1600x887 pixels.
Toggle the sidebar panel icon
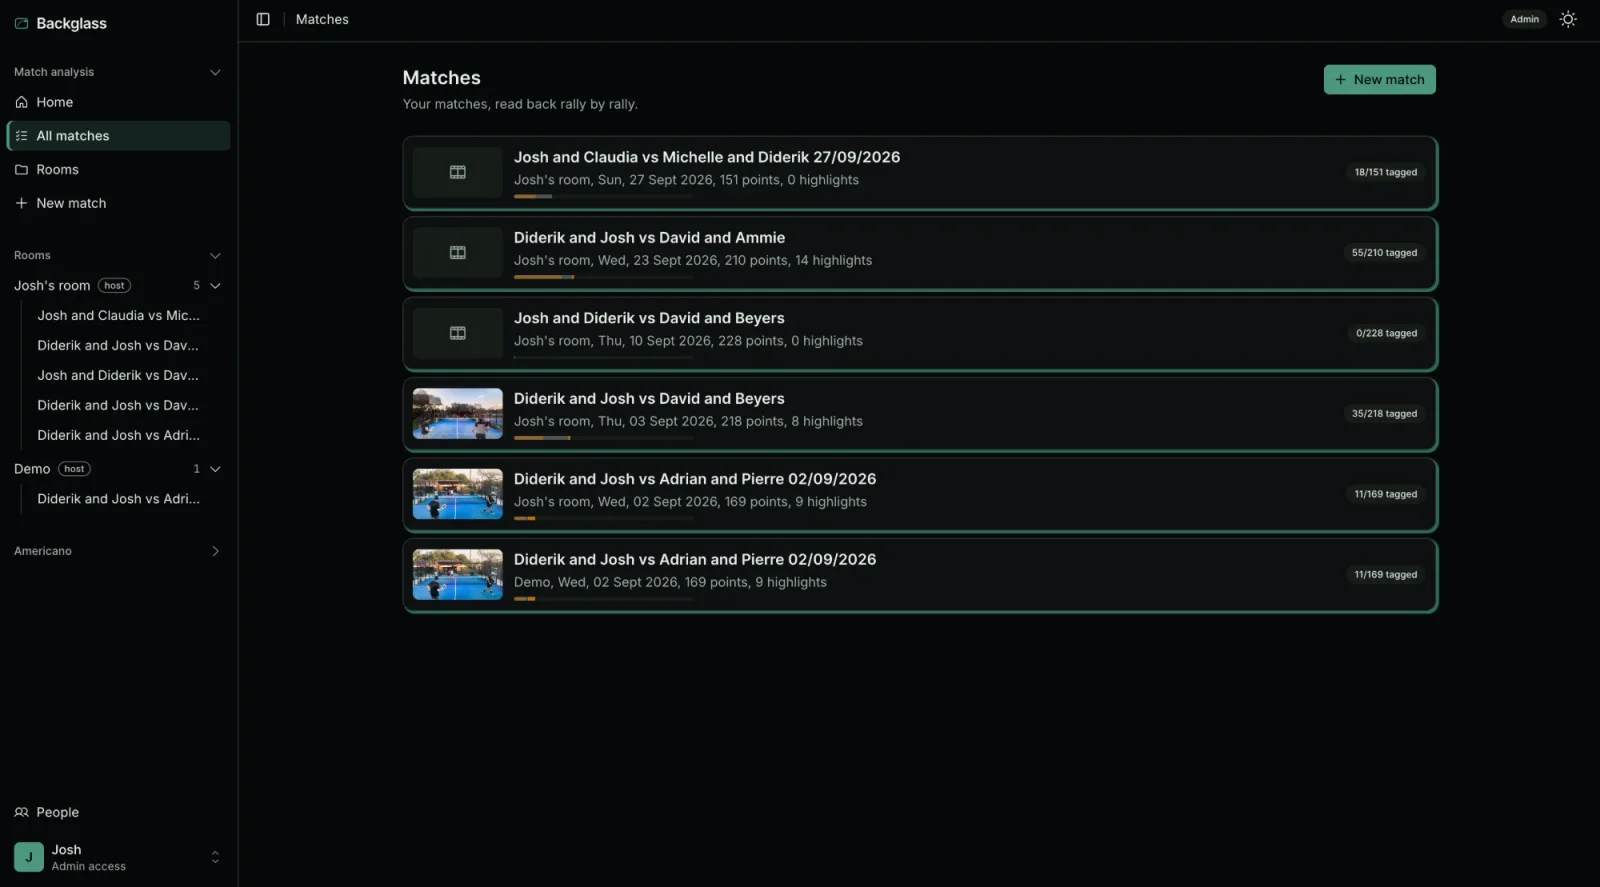(263, 19)
